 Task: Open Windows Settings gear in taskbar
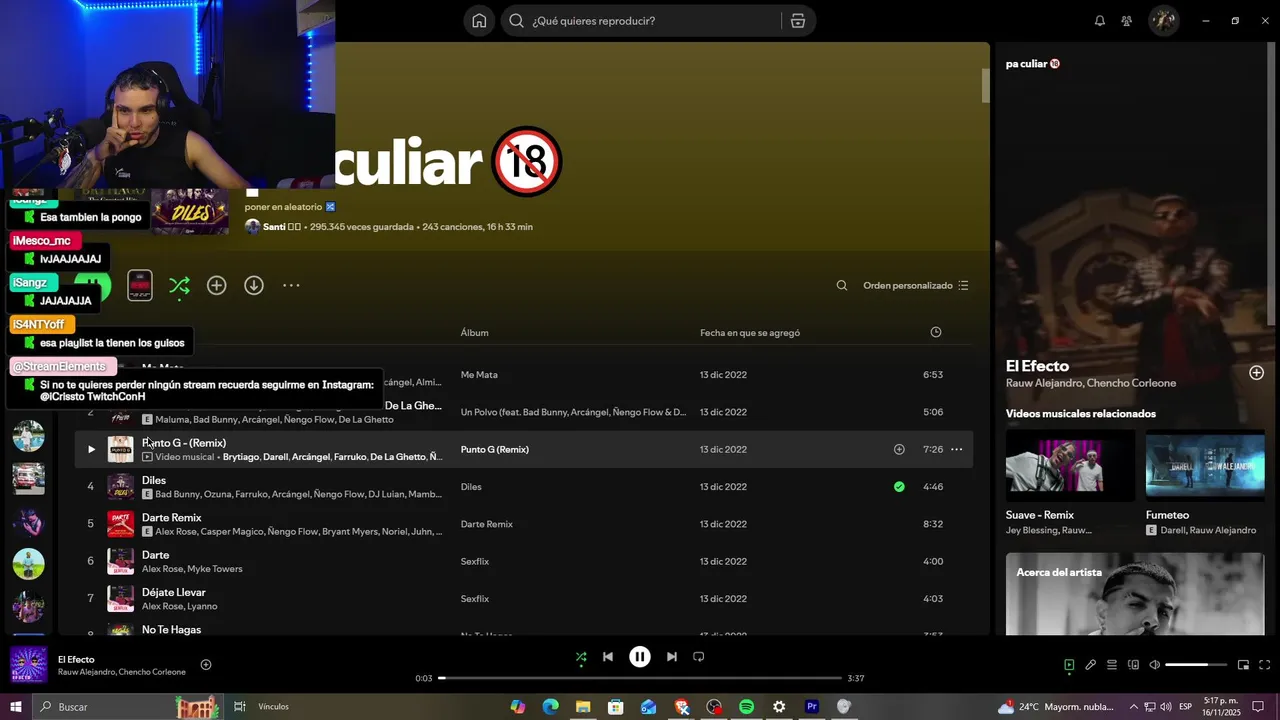click(779, 707)
